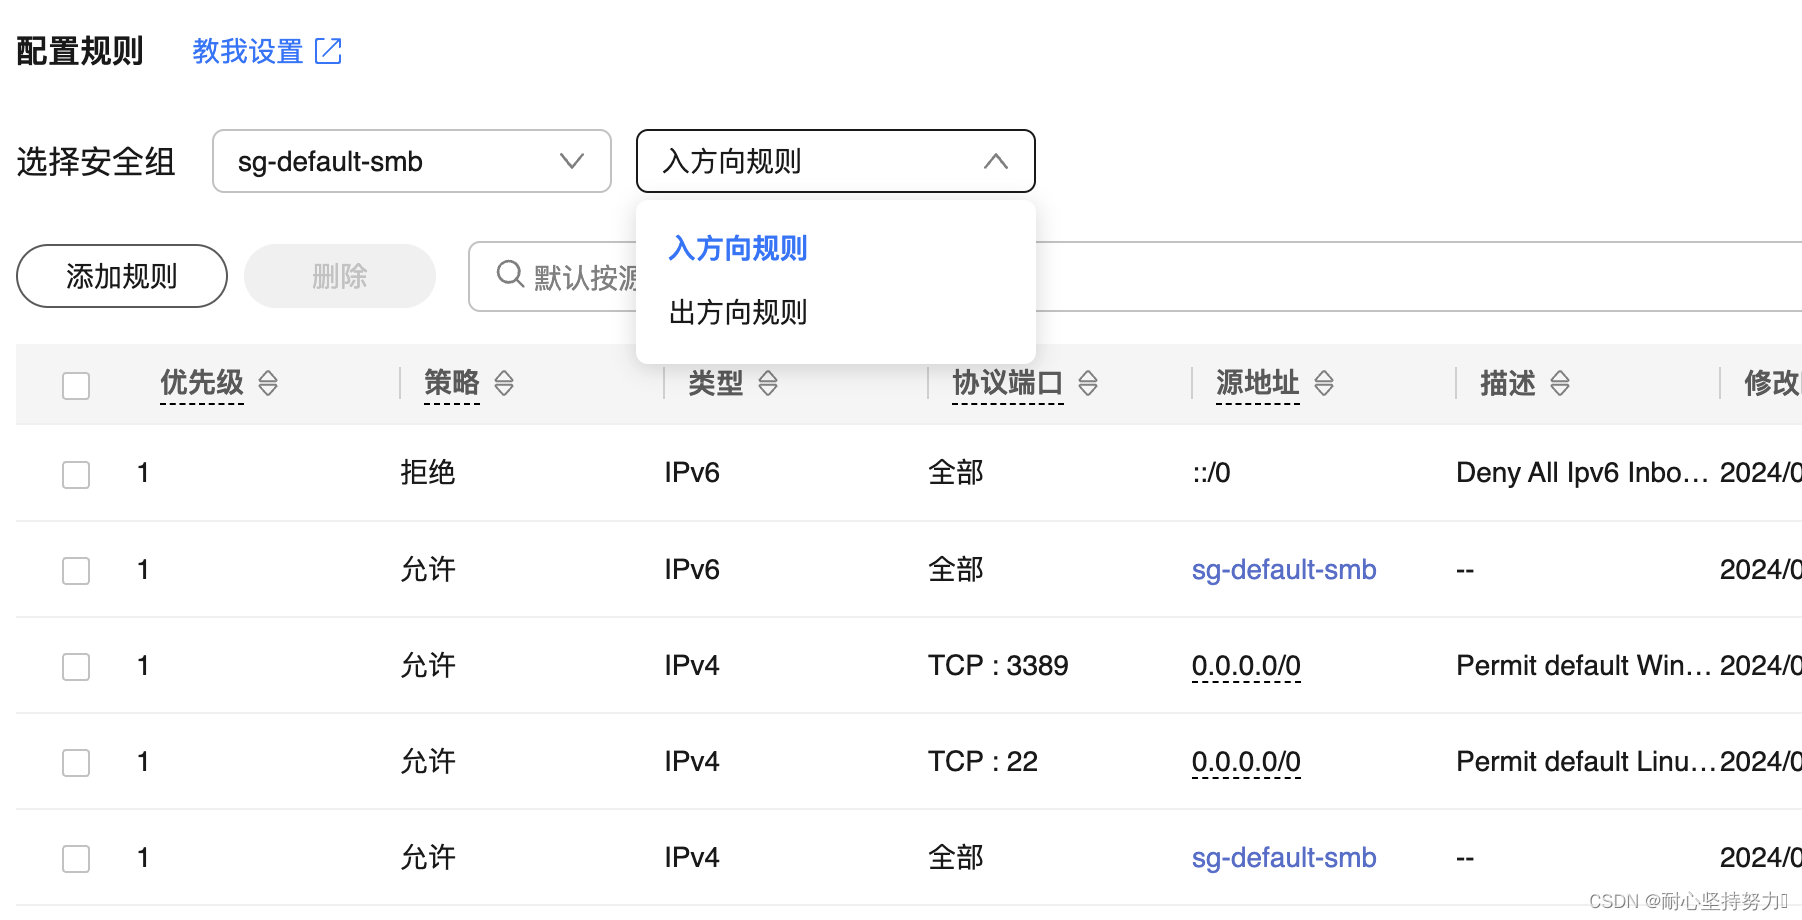Open the 教我设置 help link
Image resolution: width=1802 pixels, height=920 pixels.
pos(248,51)
